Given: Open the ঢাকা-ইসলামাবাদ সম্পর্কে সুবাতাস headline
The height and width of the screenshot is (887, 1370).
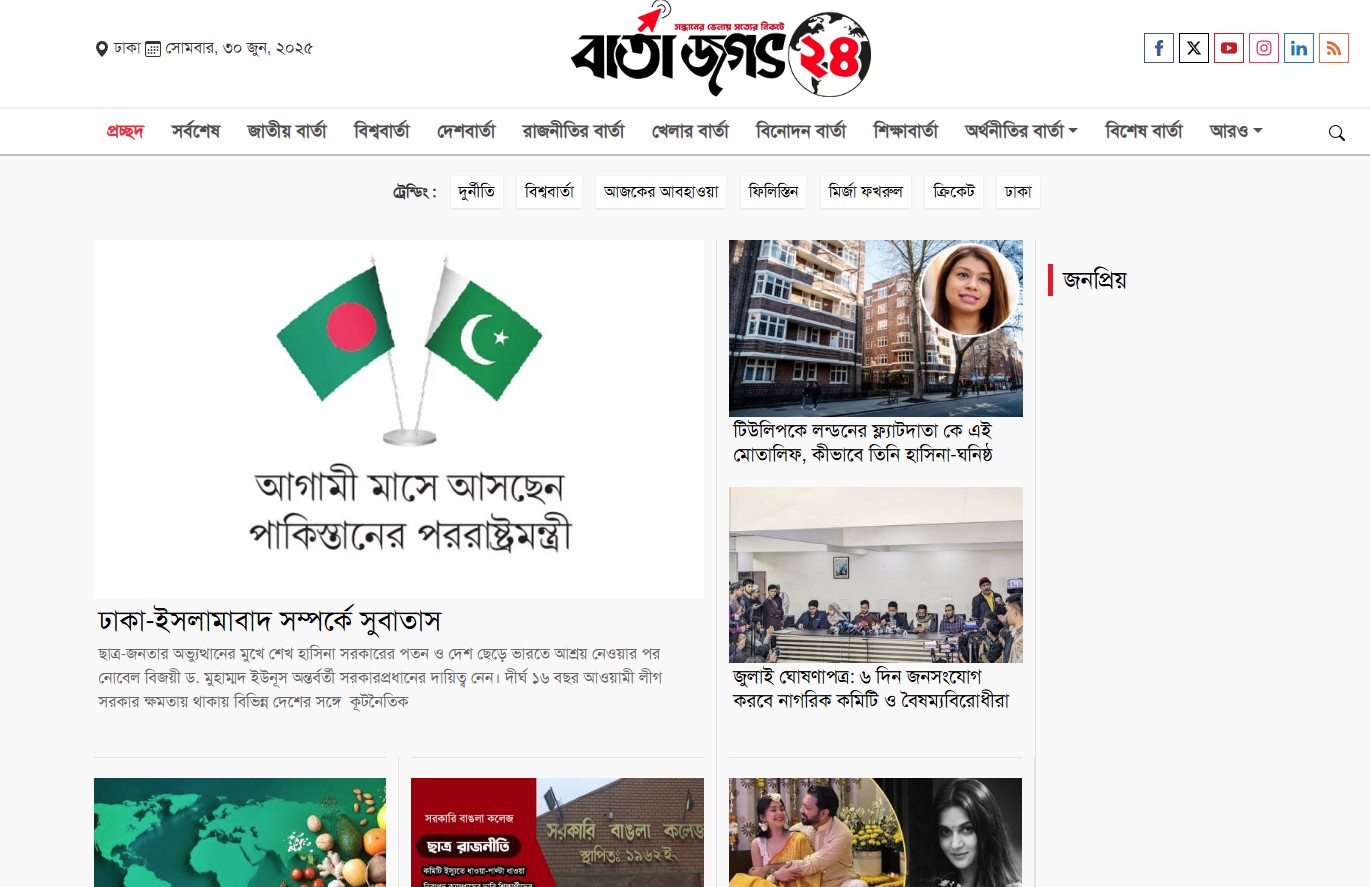Looking at the screenshot, I should coord(270,620).
